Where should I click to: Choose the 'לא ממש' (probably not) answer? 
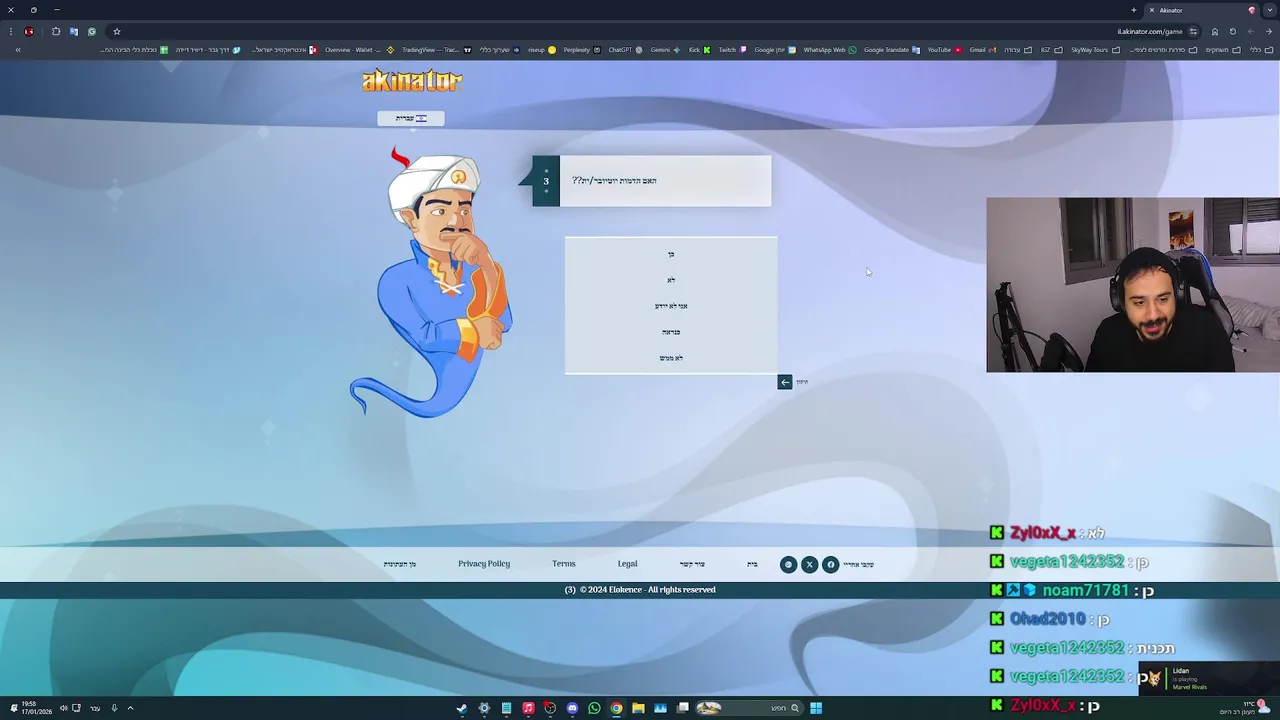pyautogui.click(x=671, y=358)
